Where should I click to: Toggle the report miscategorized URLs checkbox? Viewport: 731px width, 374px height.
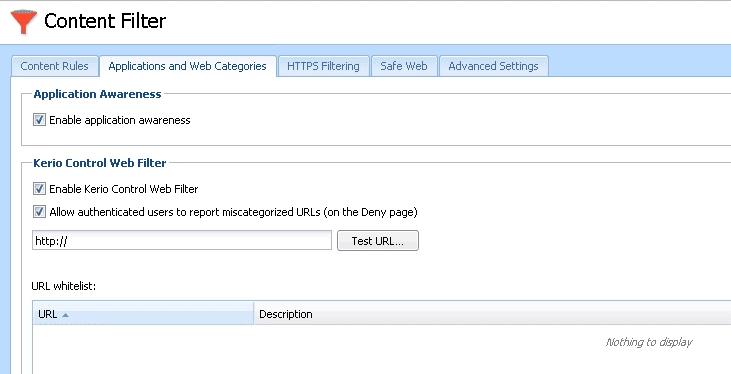[x=39, y=212]
